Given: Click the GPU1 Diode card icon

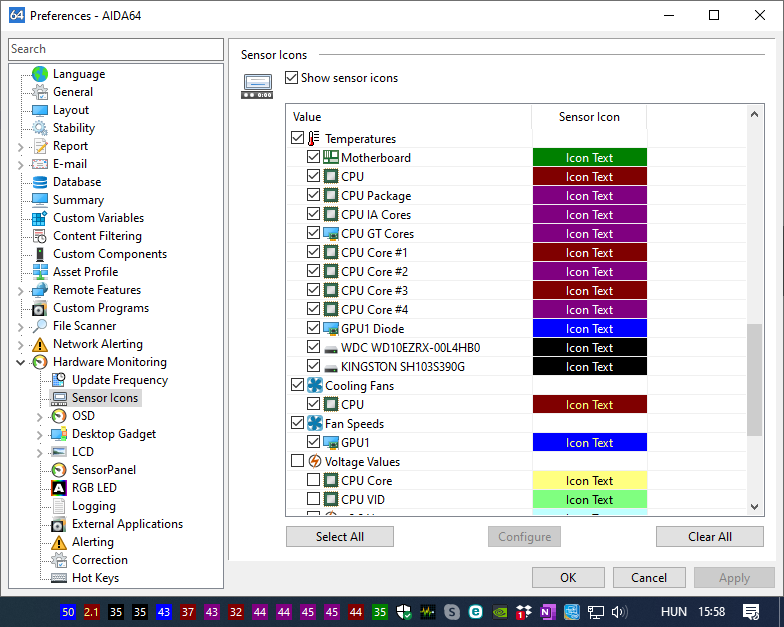Looking at the screenshot, I should pos(330,328).
